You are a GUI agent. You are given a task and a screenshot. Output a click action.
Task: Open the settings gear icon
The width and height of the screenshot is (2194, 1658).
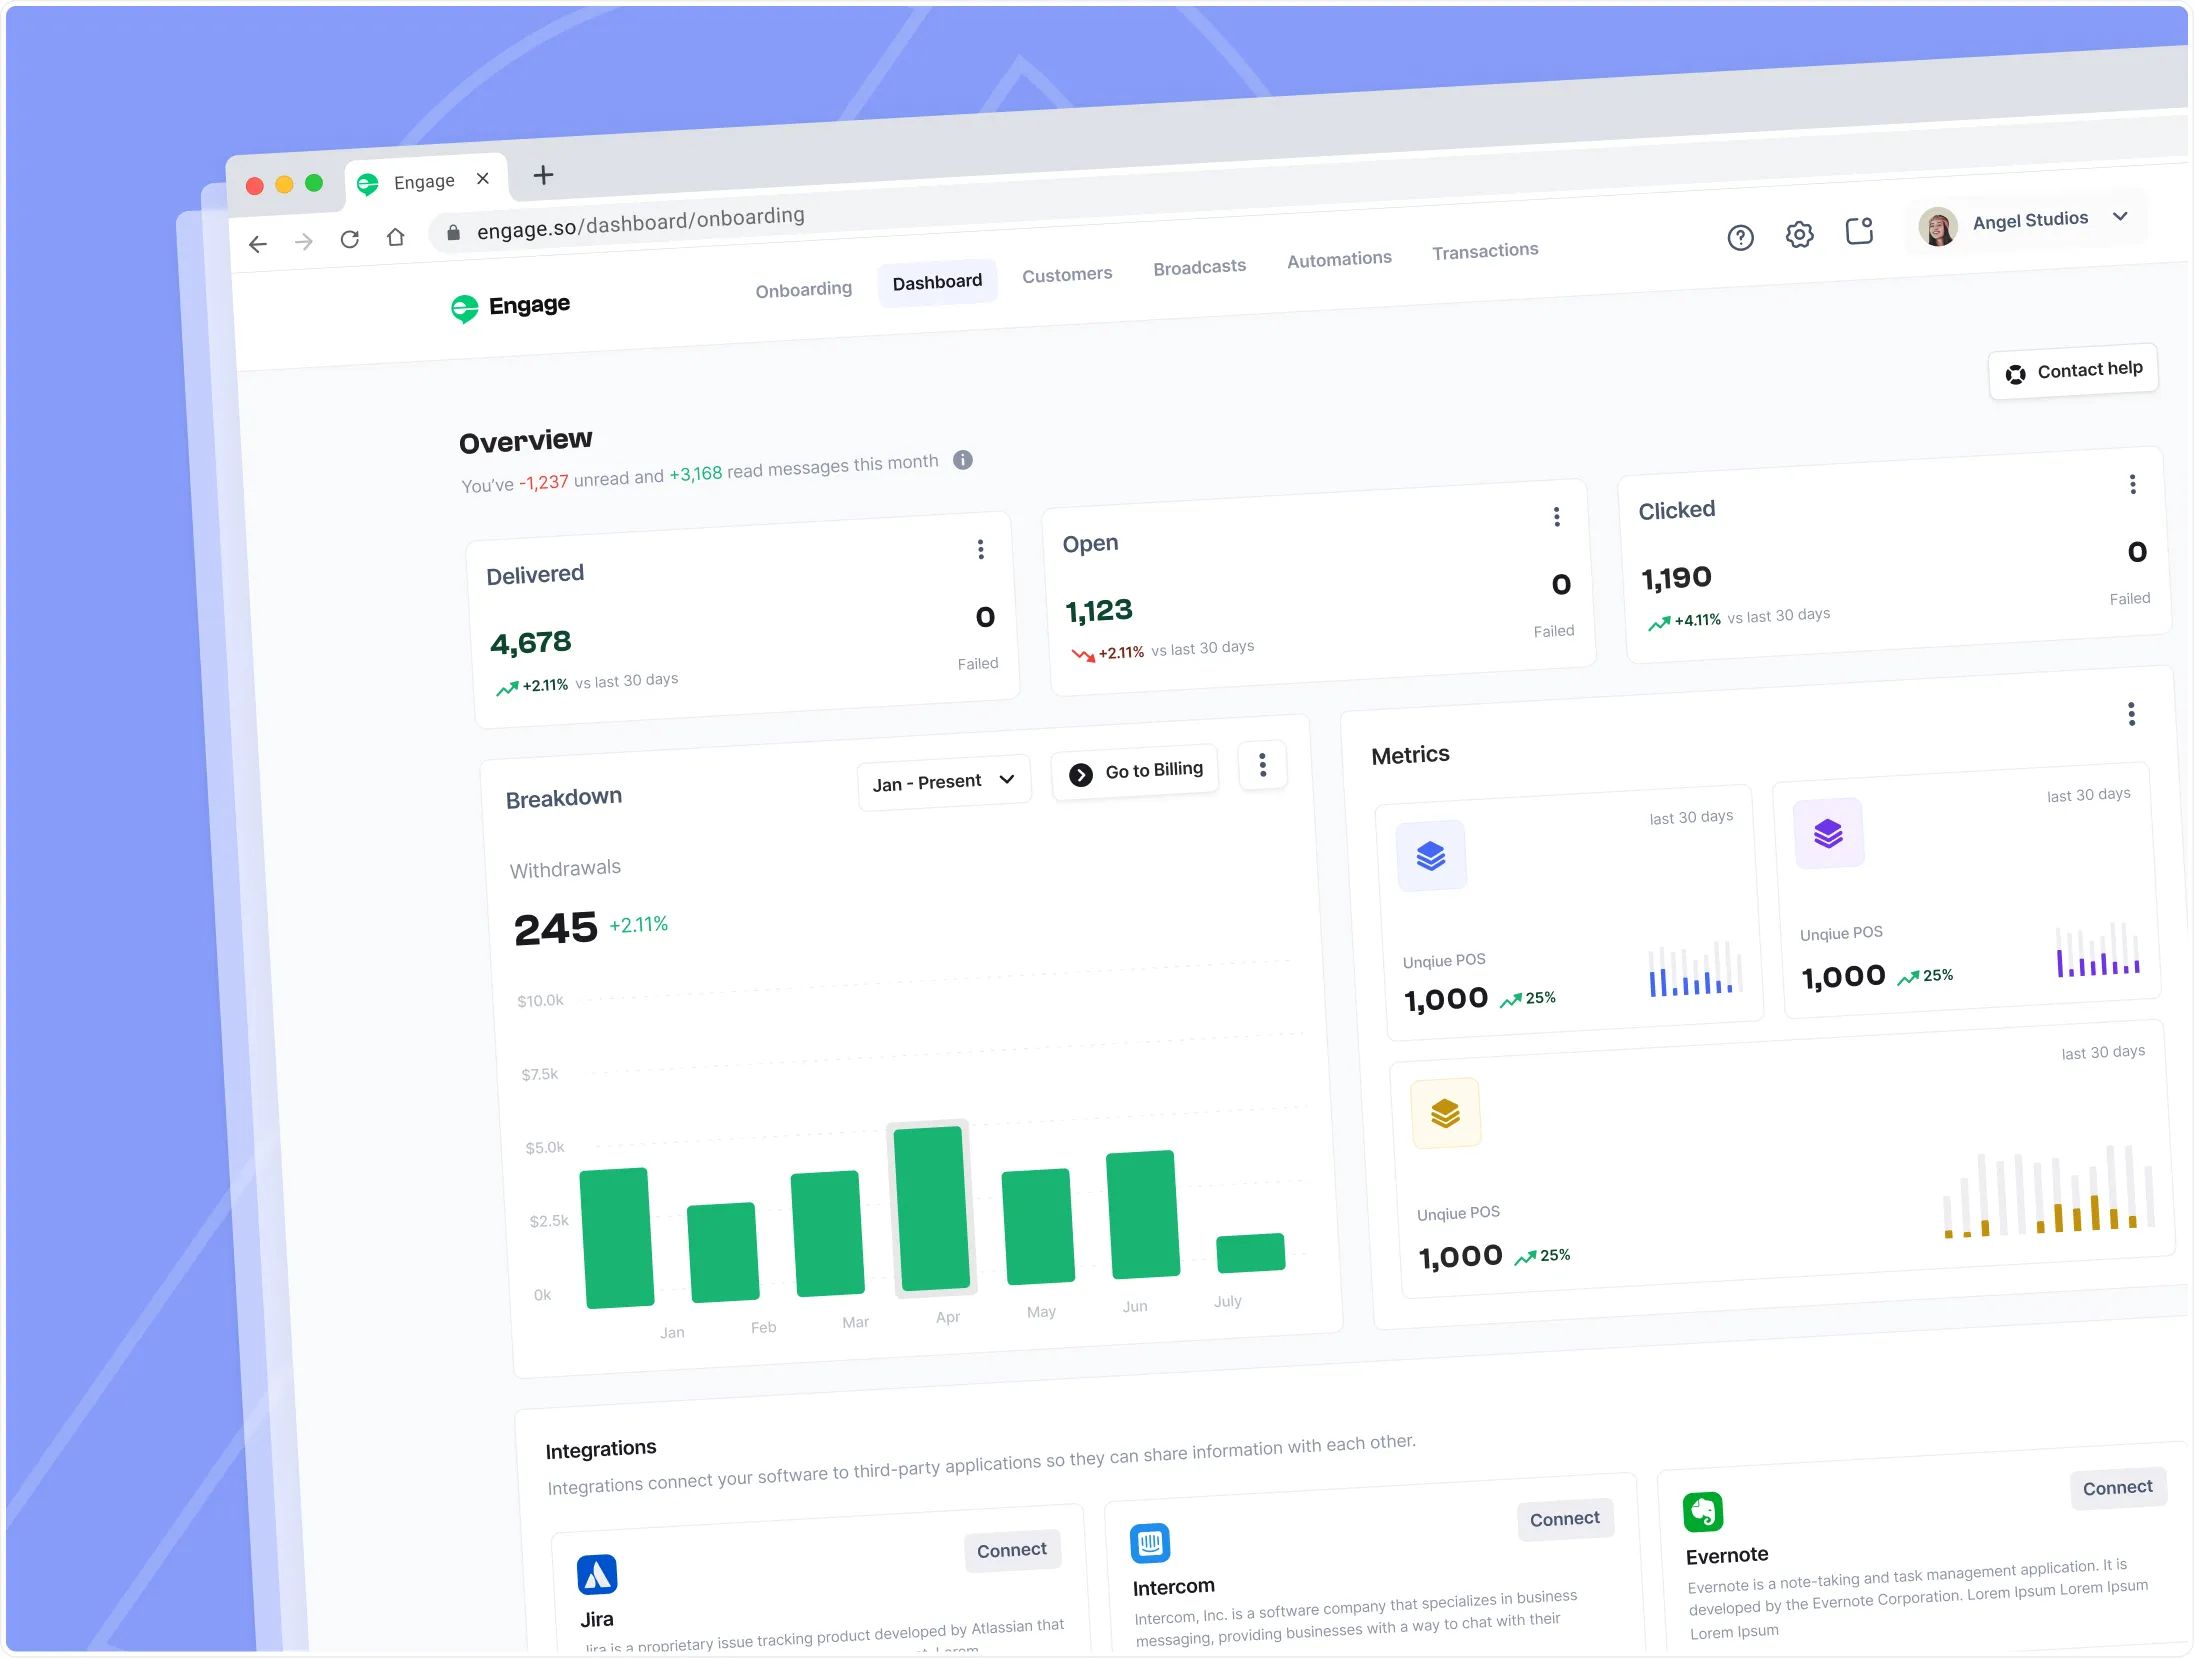tap(1799, 235)
